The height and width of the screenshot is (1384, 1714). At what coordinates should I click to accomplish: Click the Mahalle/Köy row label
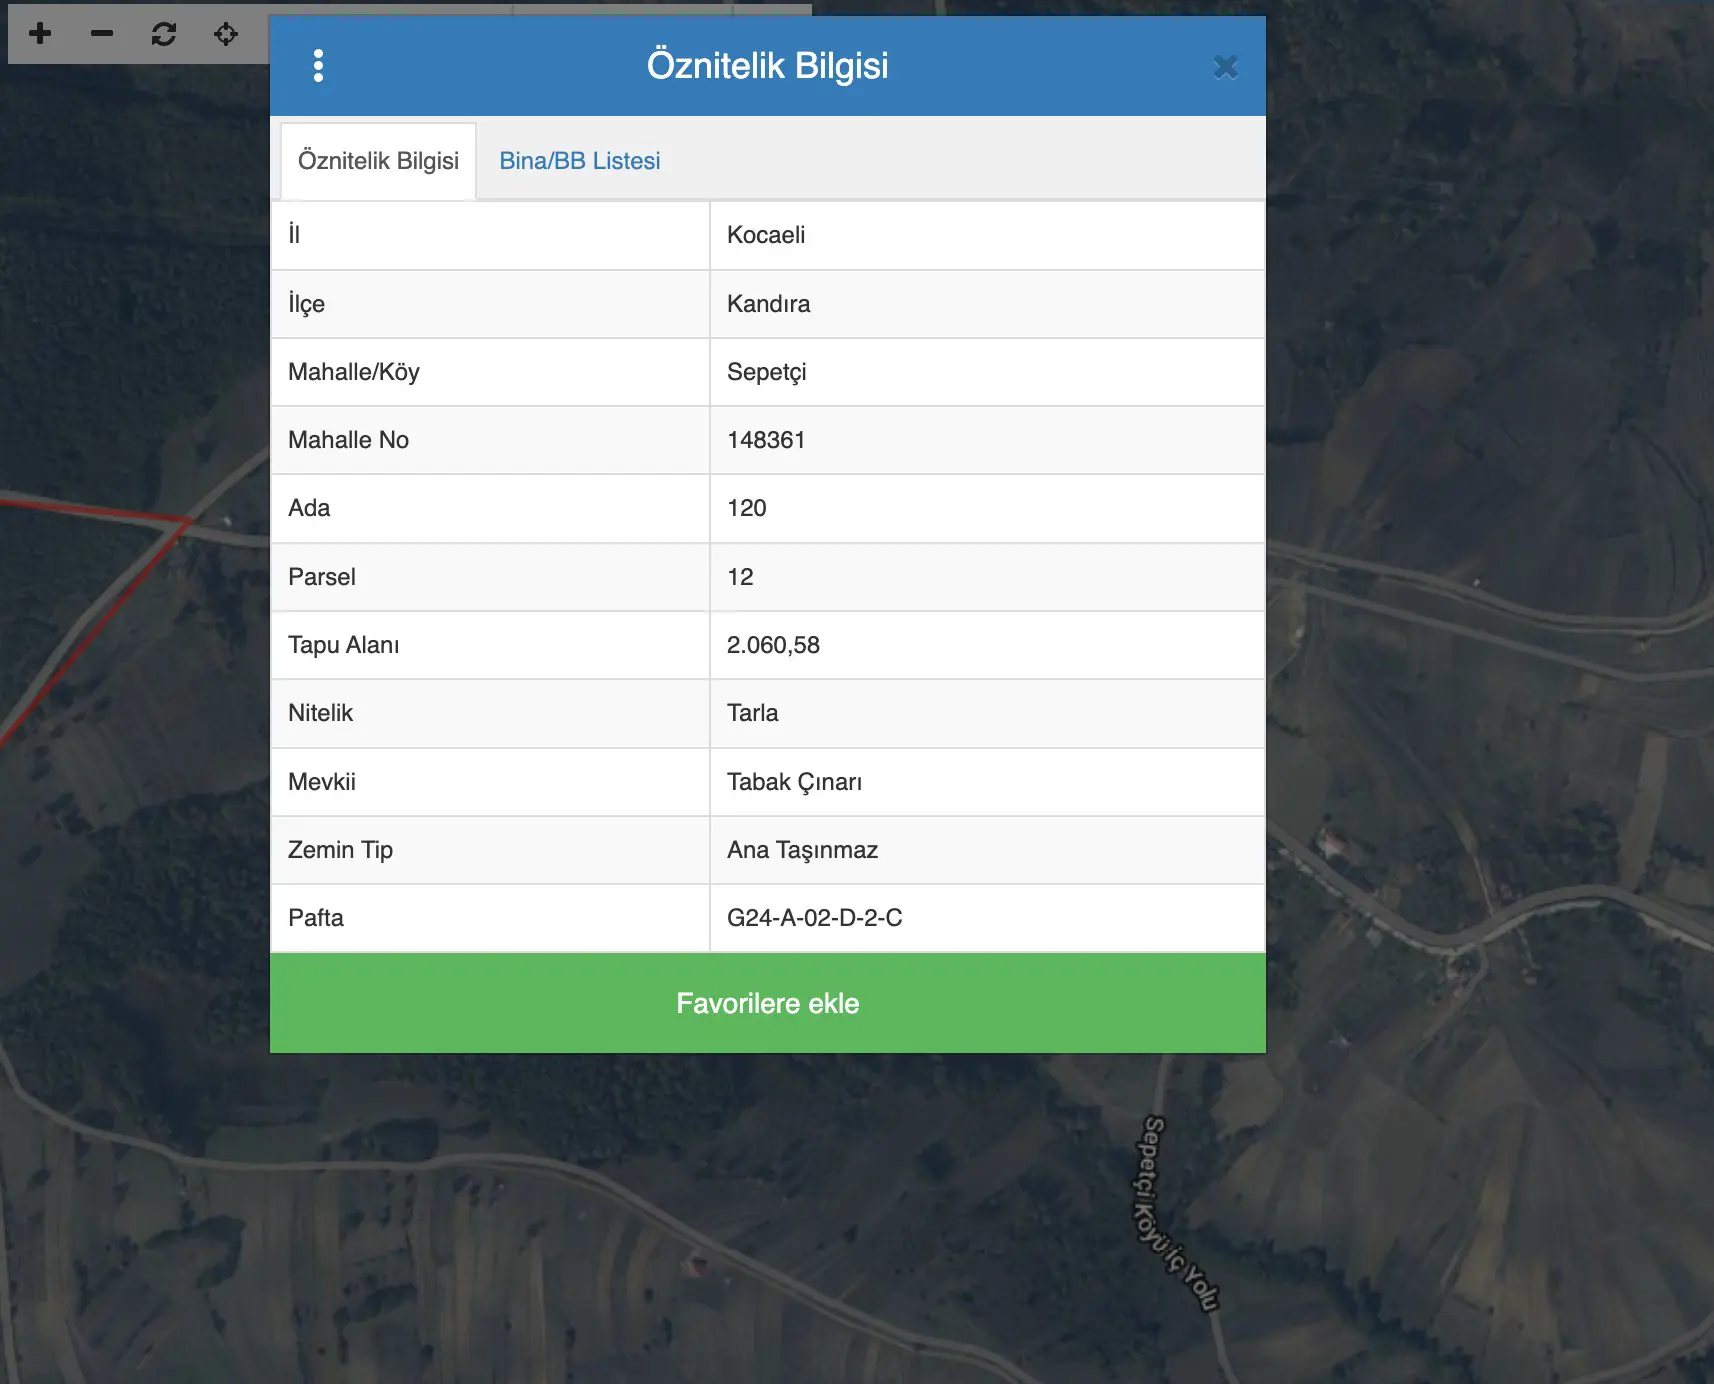pos(354,372)
